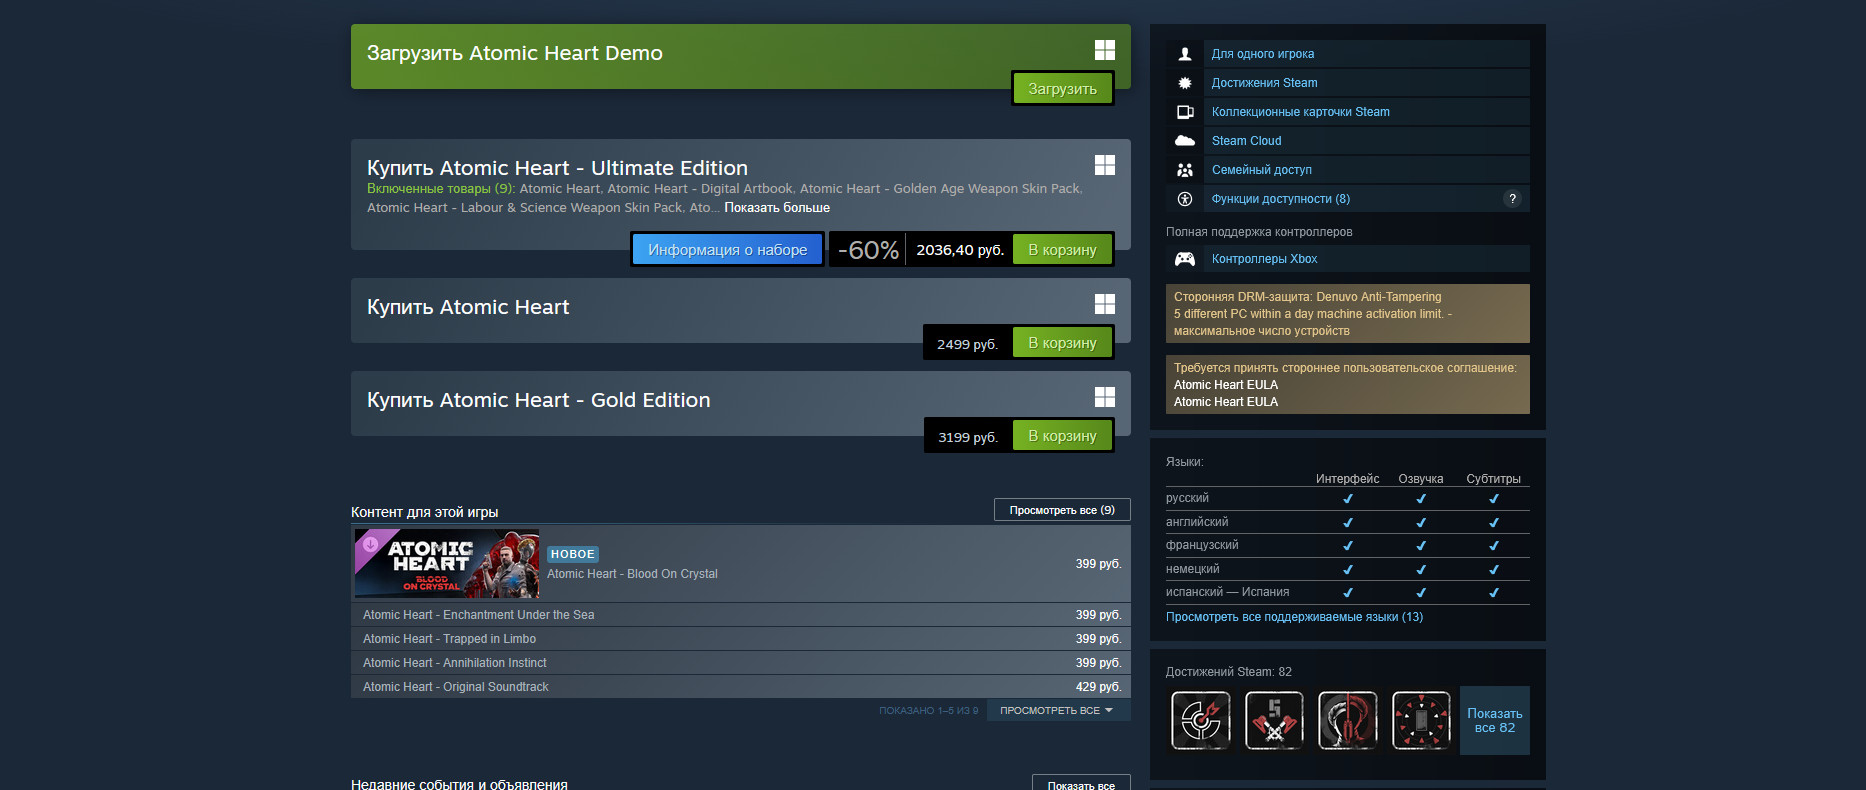Click the 3199 руб. price

[967, 437]
